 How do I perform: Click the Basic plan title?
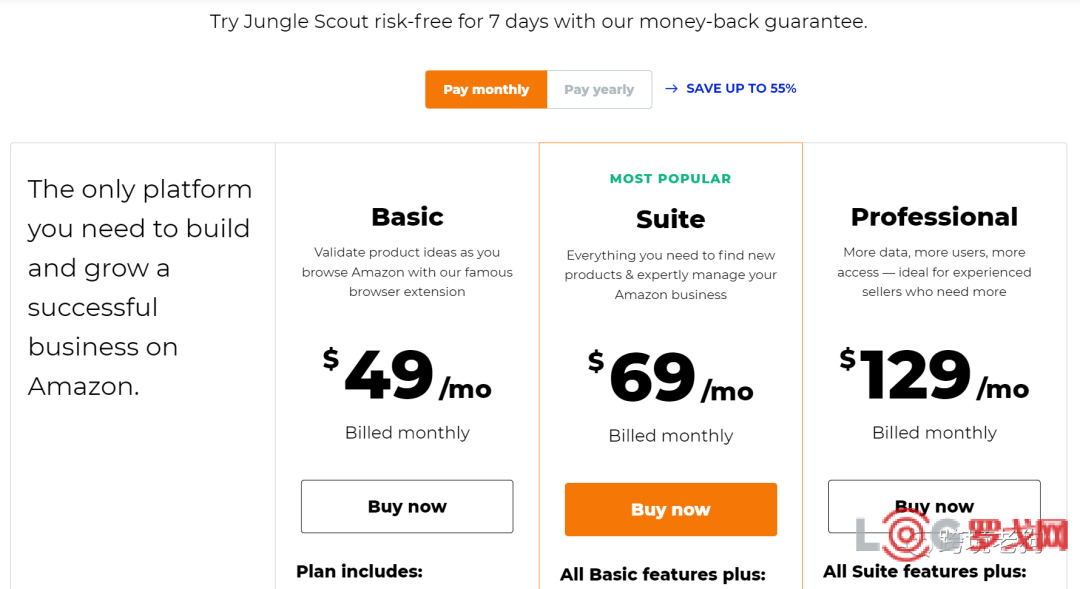point(407,217)
